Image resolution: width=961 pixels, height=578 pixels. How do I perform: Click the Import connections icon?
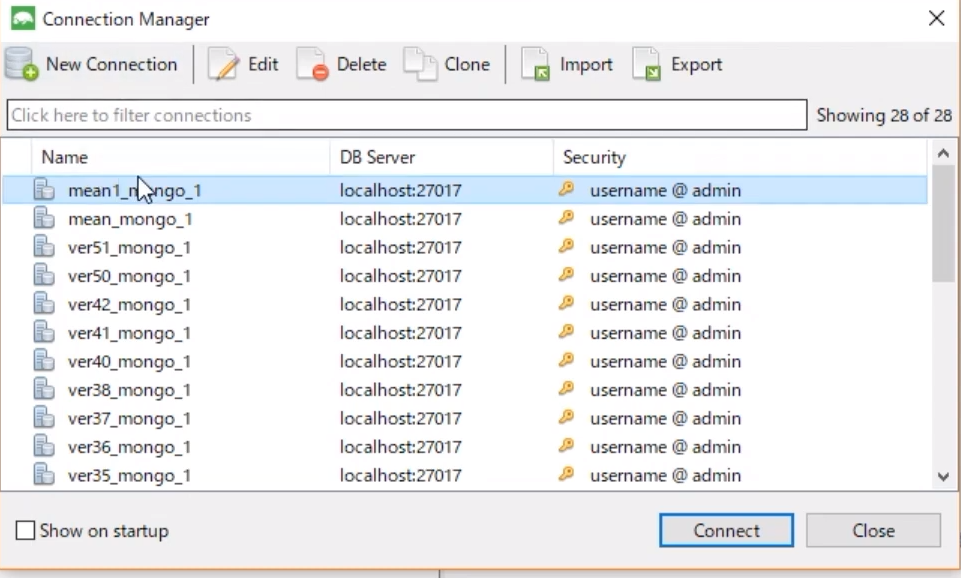(535, 64)
